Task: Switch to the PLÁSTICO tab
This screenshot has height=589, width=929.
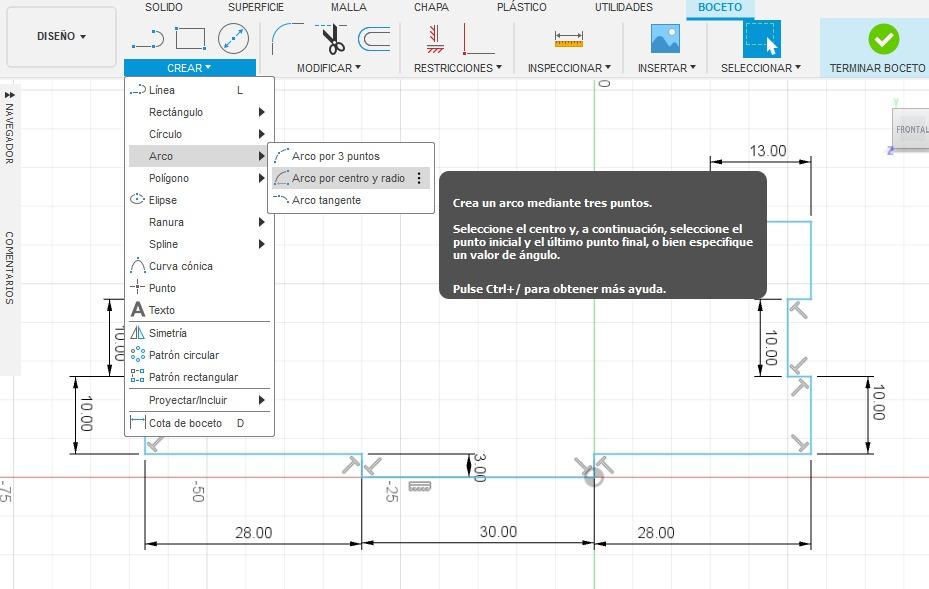Action: pyautogui.click(x=521, y=7)
